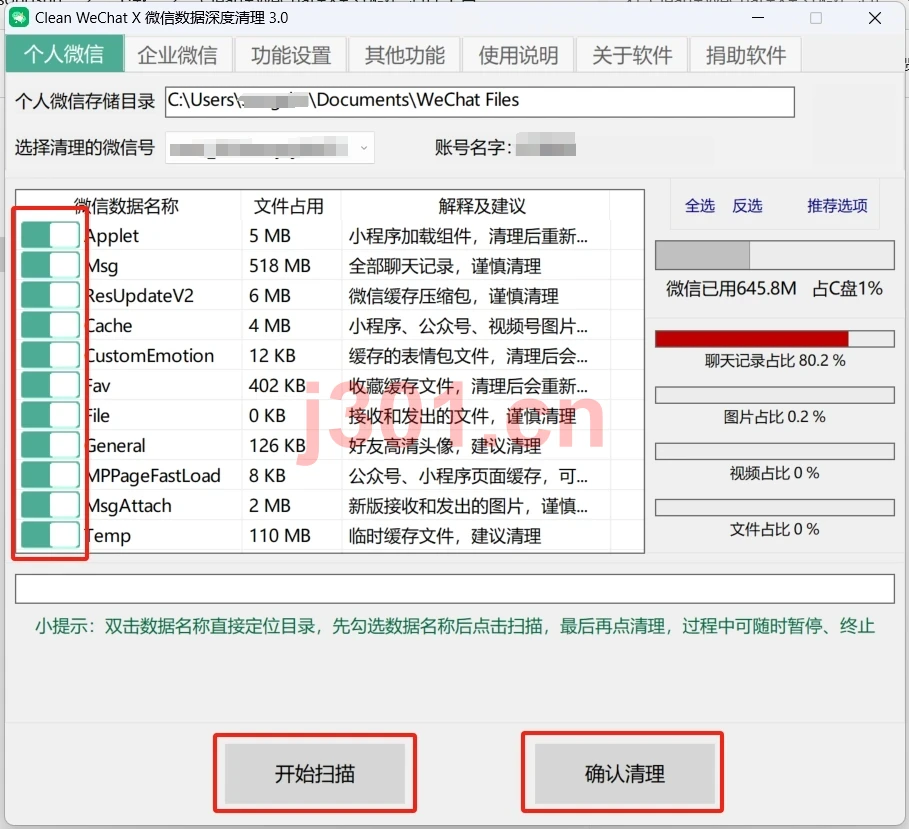Click the 推荐选项 link

[837, 206]
